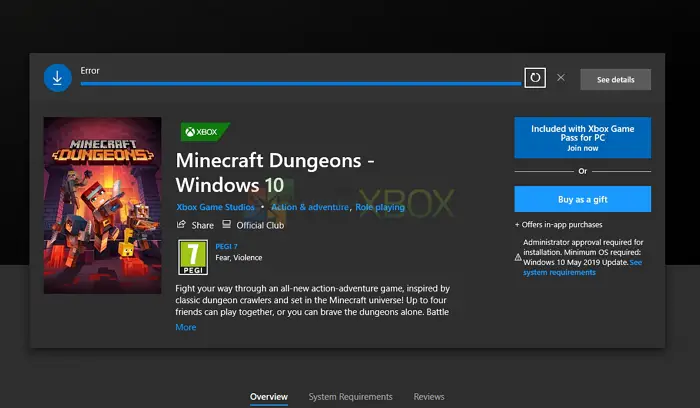Switch to the System Requirements tab
700x408 pixels.
(350, 397)
